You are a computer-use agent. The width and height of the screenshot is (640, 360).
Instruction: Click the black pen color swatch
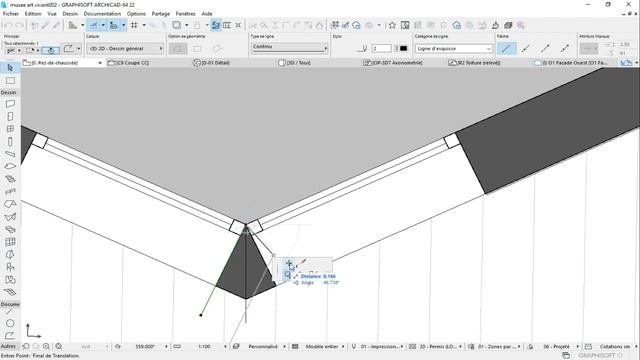click(x=403, y=49)
